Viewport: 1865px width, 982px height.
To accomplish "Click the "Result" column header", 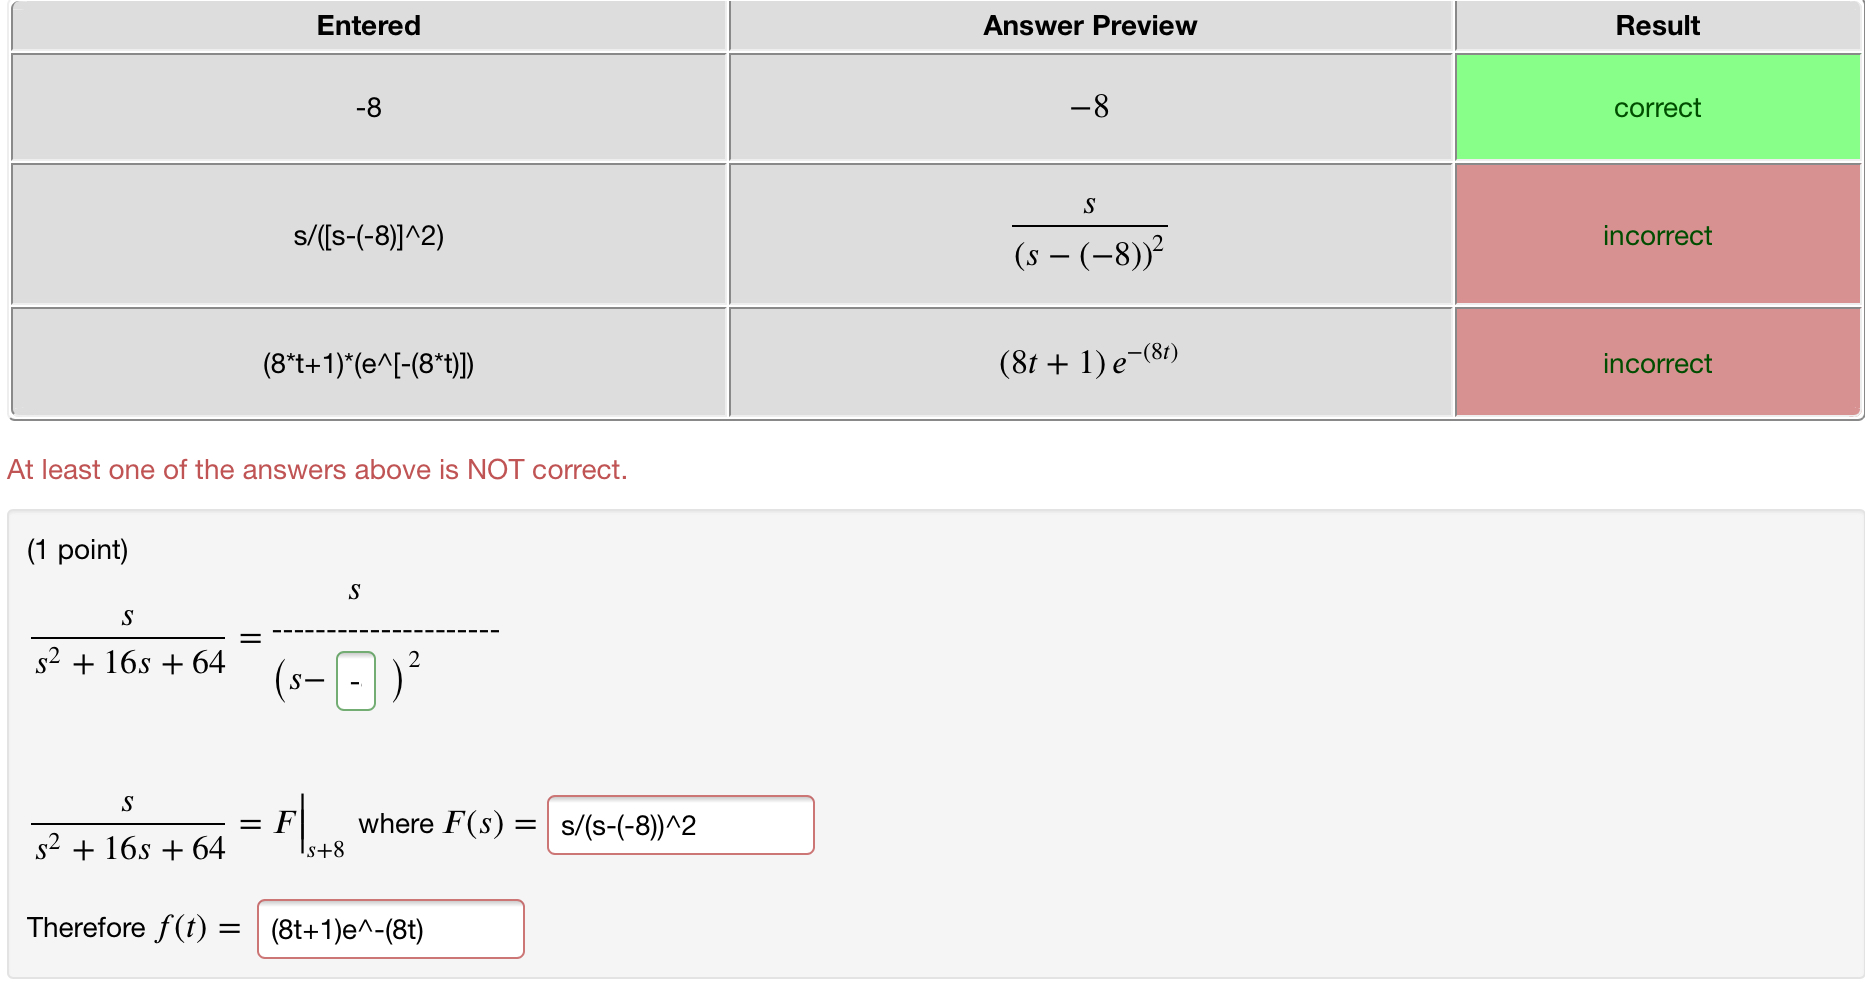I will 1656,25.
